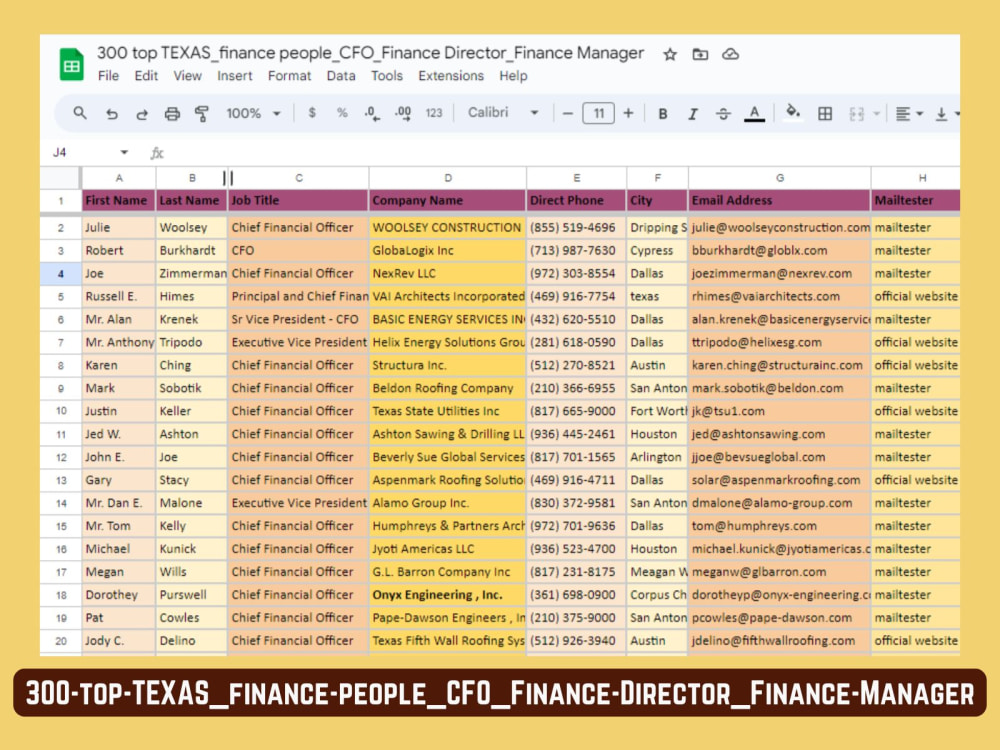Select row 12 header
The image size is (1000, 750).
tap(61, 457)
